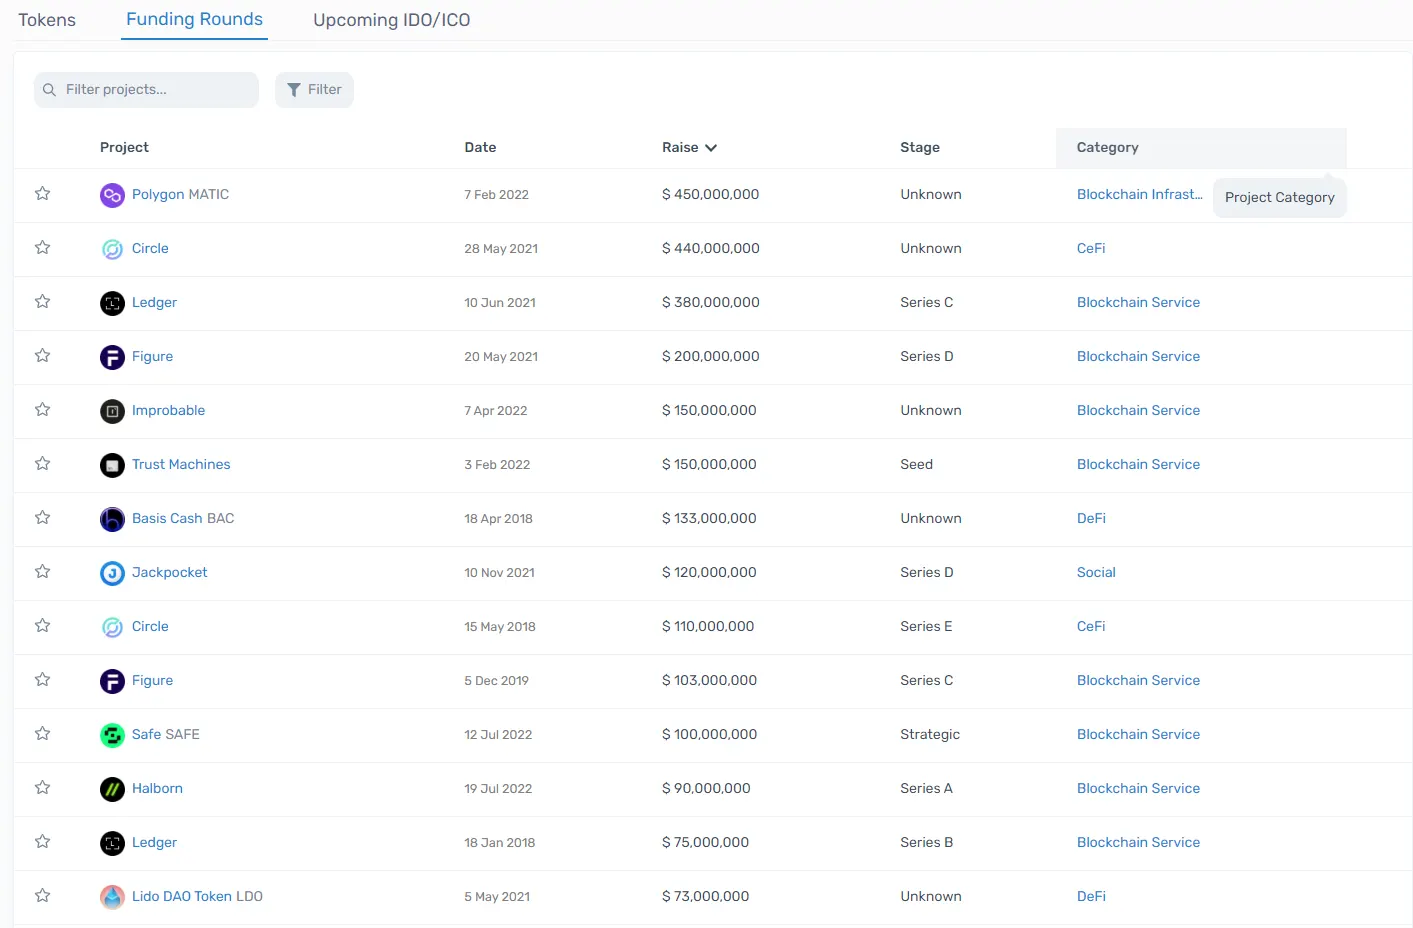Focus the Filter projects search field
1413x928 pixels.
146,90
